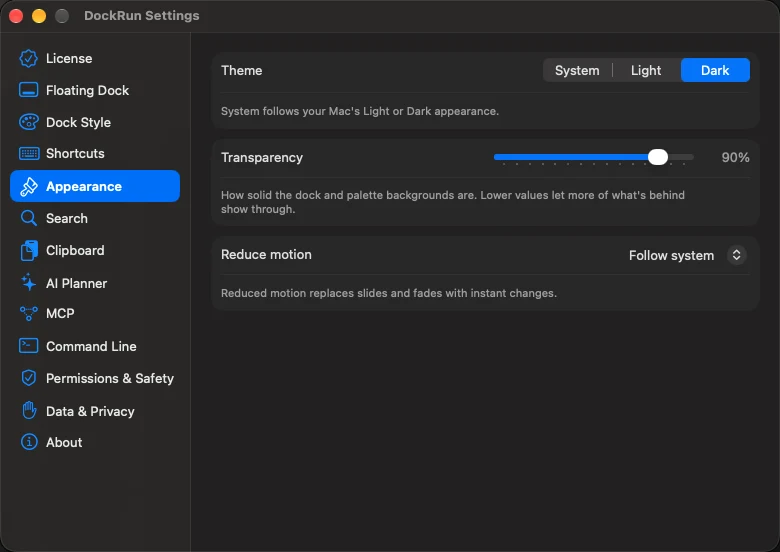Click the Dock Style palette icon
The width and height of the screenshot is (780, 552).
point(28,122)
